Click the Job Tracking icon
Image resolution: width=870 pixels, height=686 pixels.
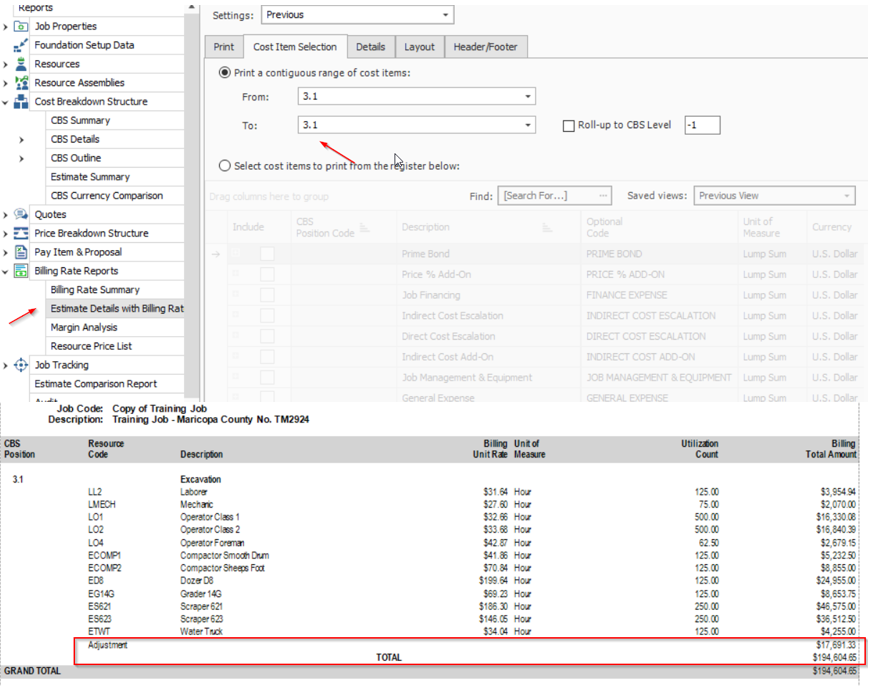pyautogui.click(x=21, y=364)
